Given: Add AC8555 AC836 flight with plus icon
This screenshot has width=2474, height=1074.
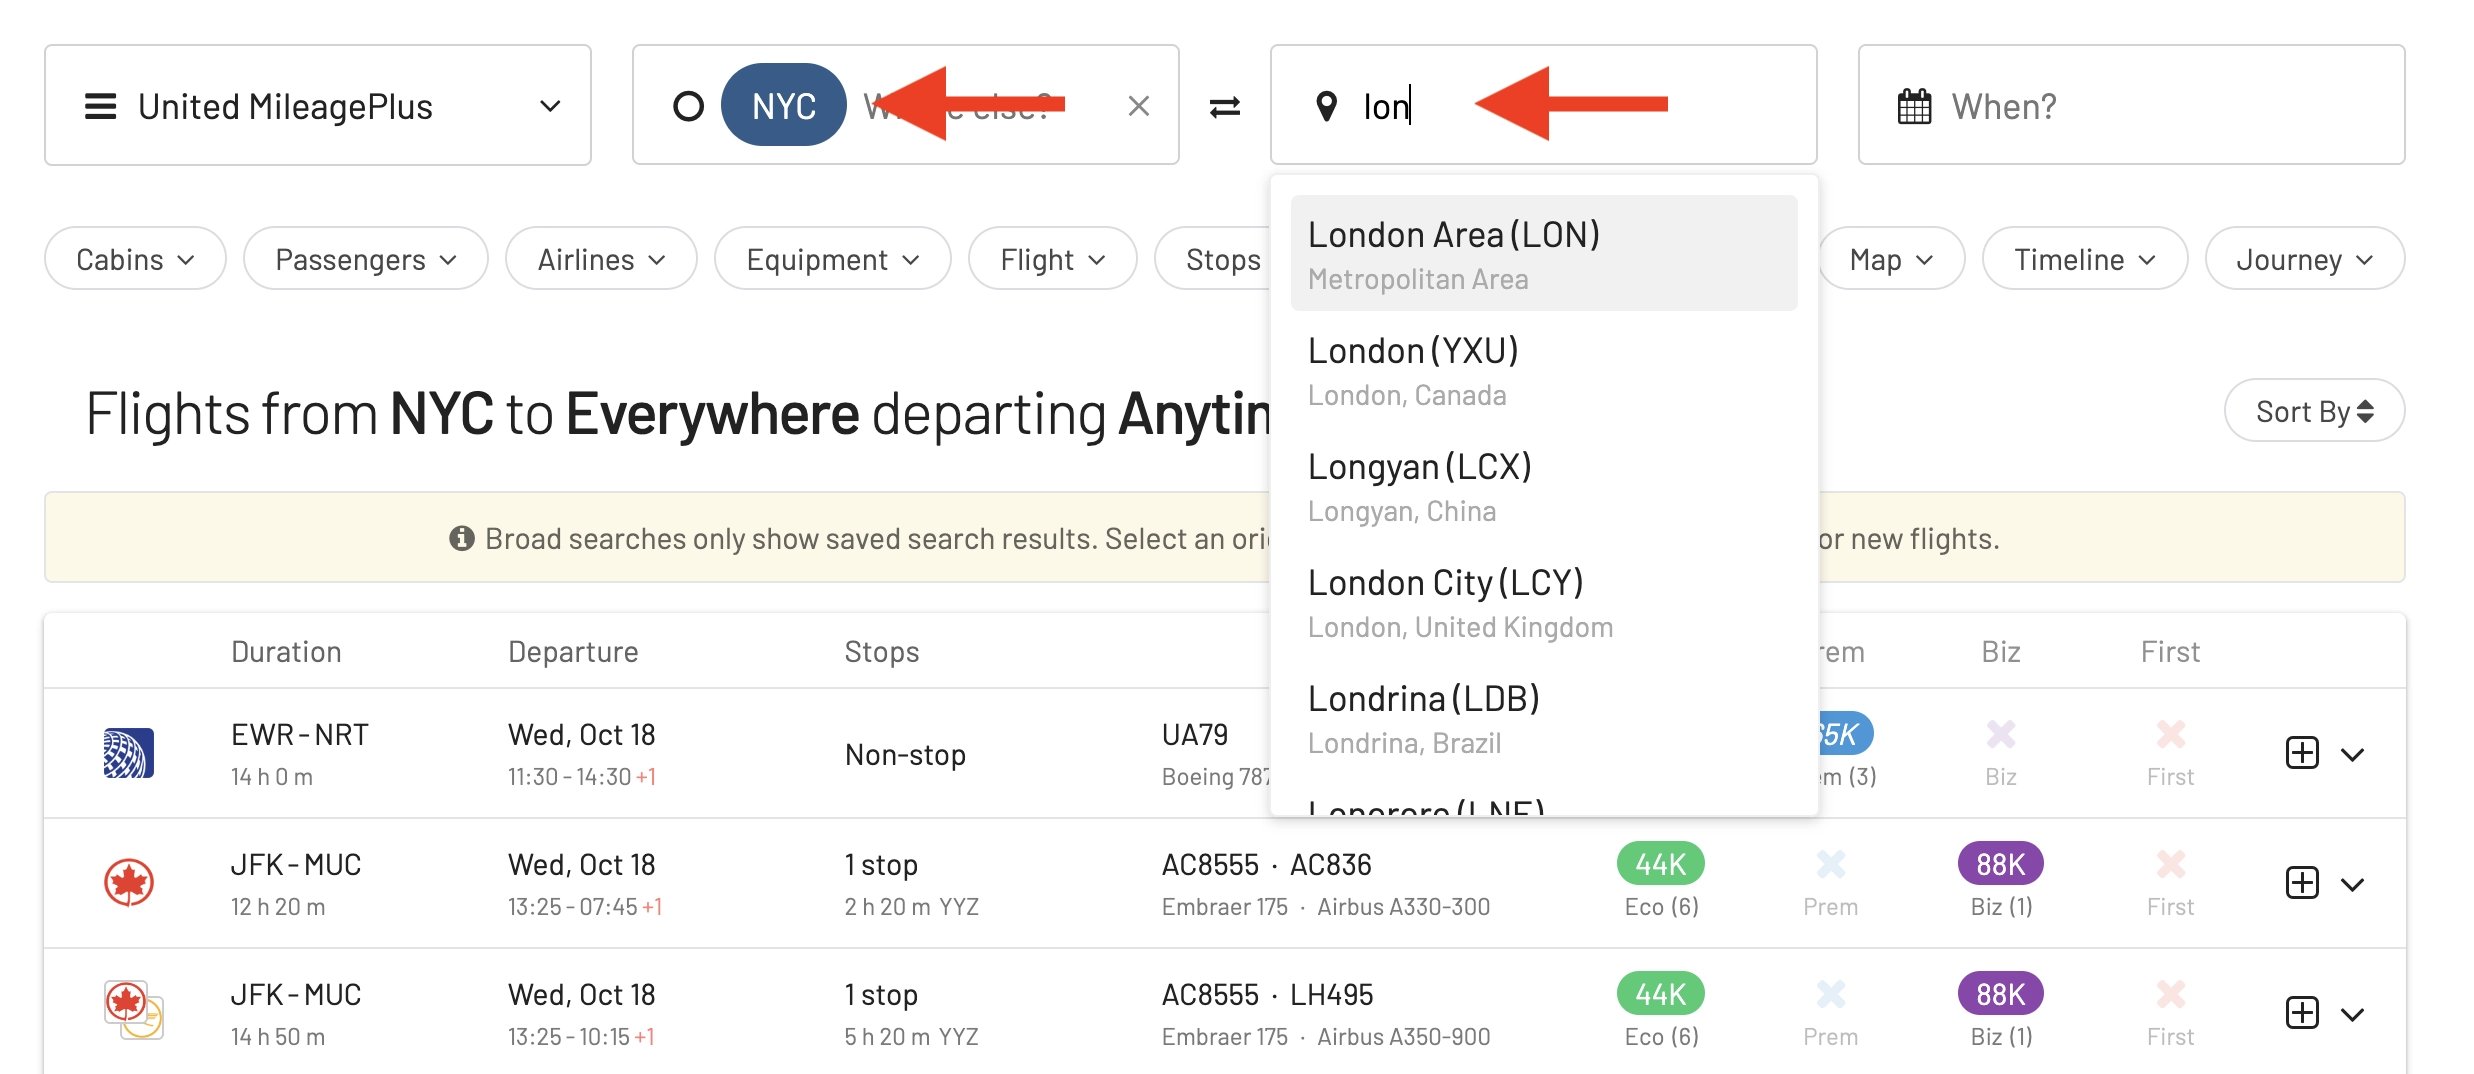Looking at the screenshot, I should pos(2302,882).
